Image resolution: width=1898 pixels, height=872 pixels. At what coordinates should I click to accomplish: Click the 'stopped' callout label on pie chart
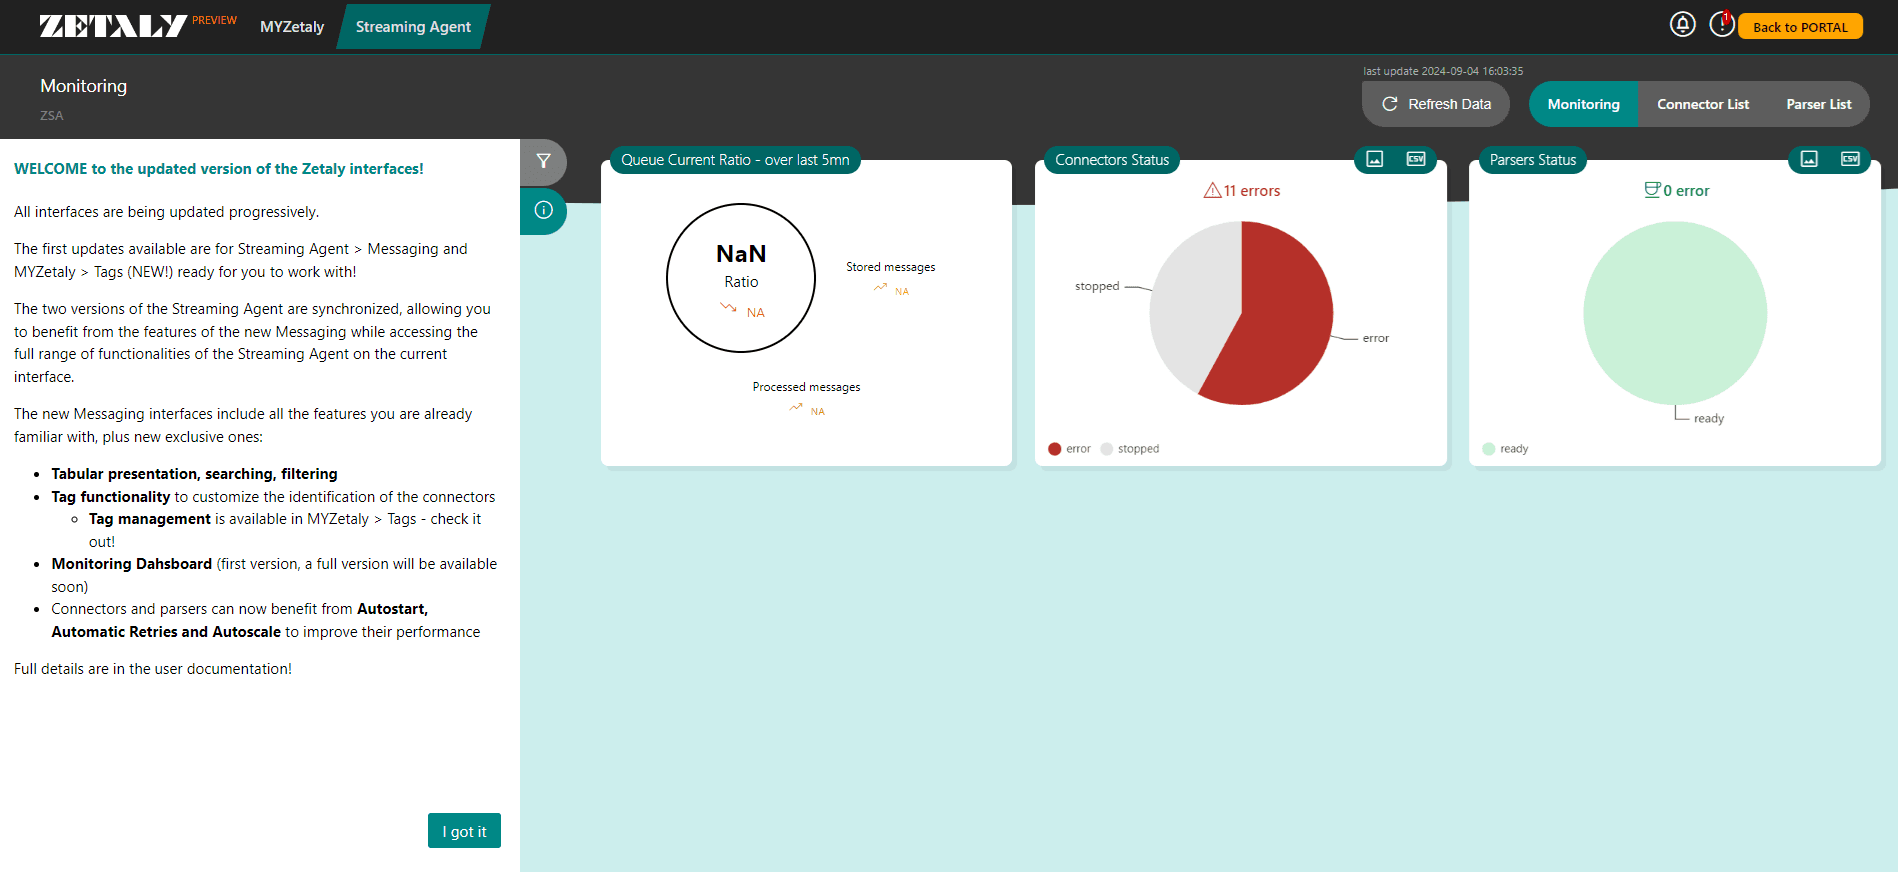[x=1097, y=286]
